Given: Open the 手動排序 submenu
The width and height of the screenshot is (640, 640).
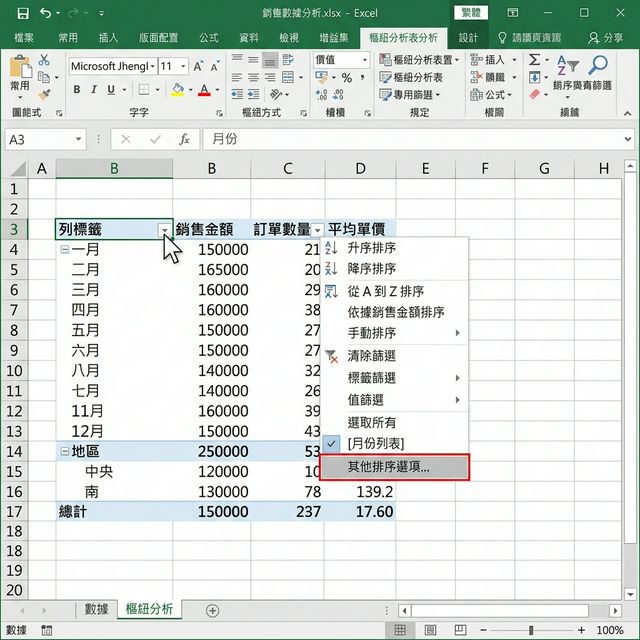Looking at the screenshot, I should (394, 333).
